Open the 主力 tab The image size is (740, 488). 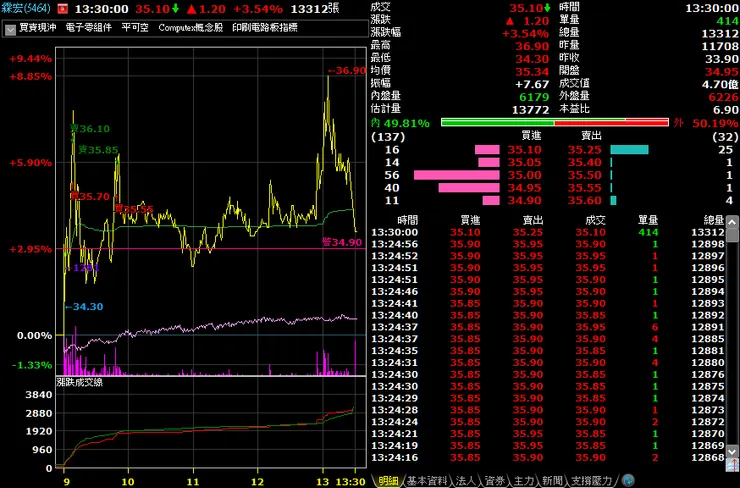point(523,481)
